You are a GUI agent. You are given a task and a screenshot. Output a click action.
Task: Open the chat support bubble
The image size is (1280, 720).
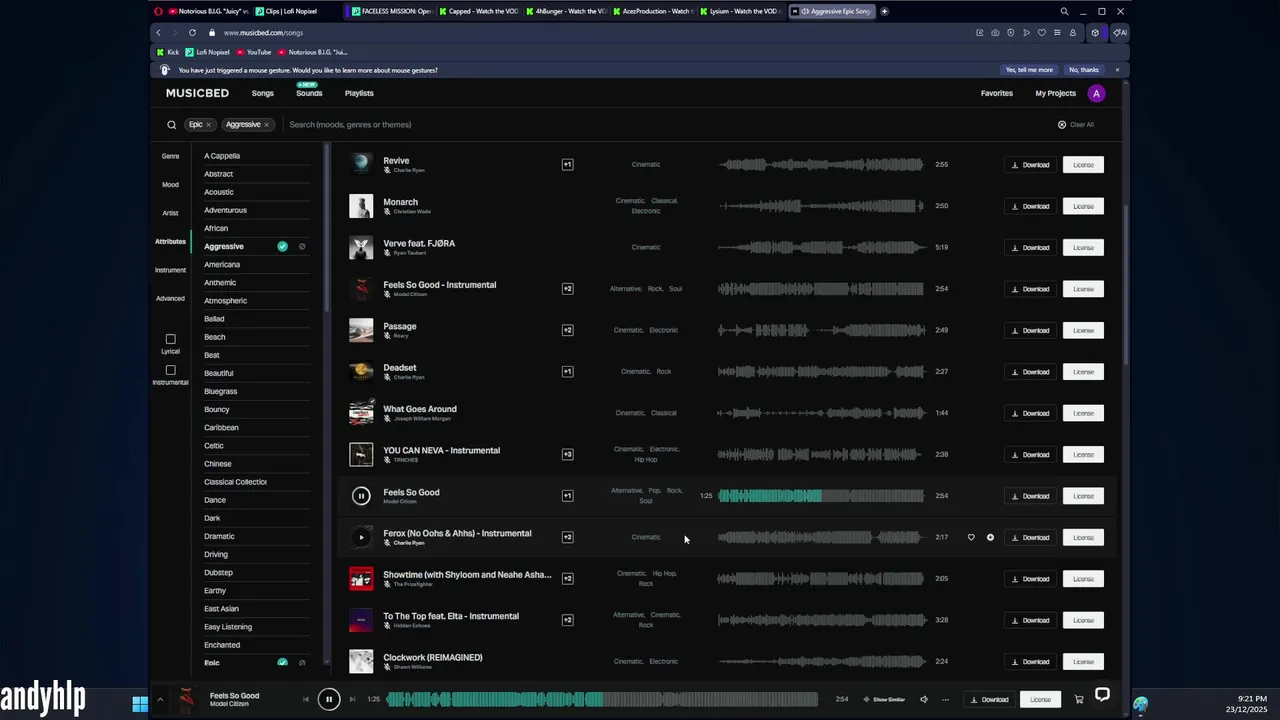1102,695
